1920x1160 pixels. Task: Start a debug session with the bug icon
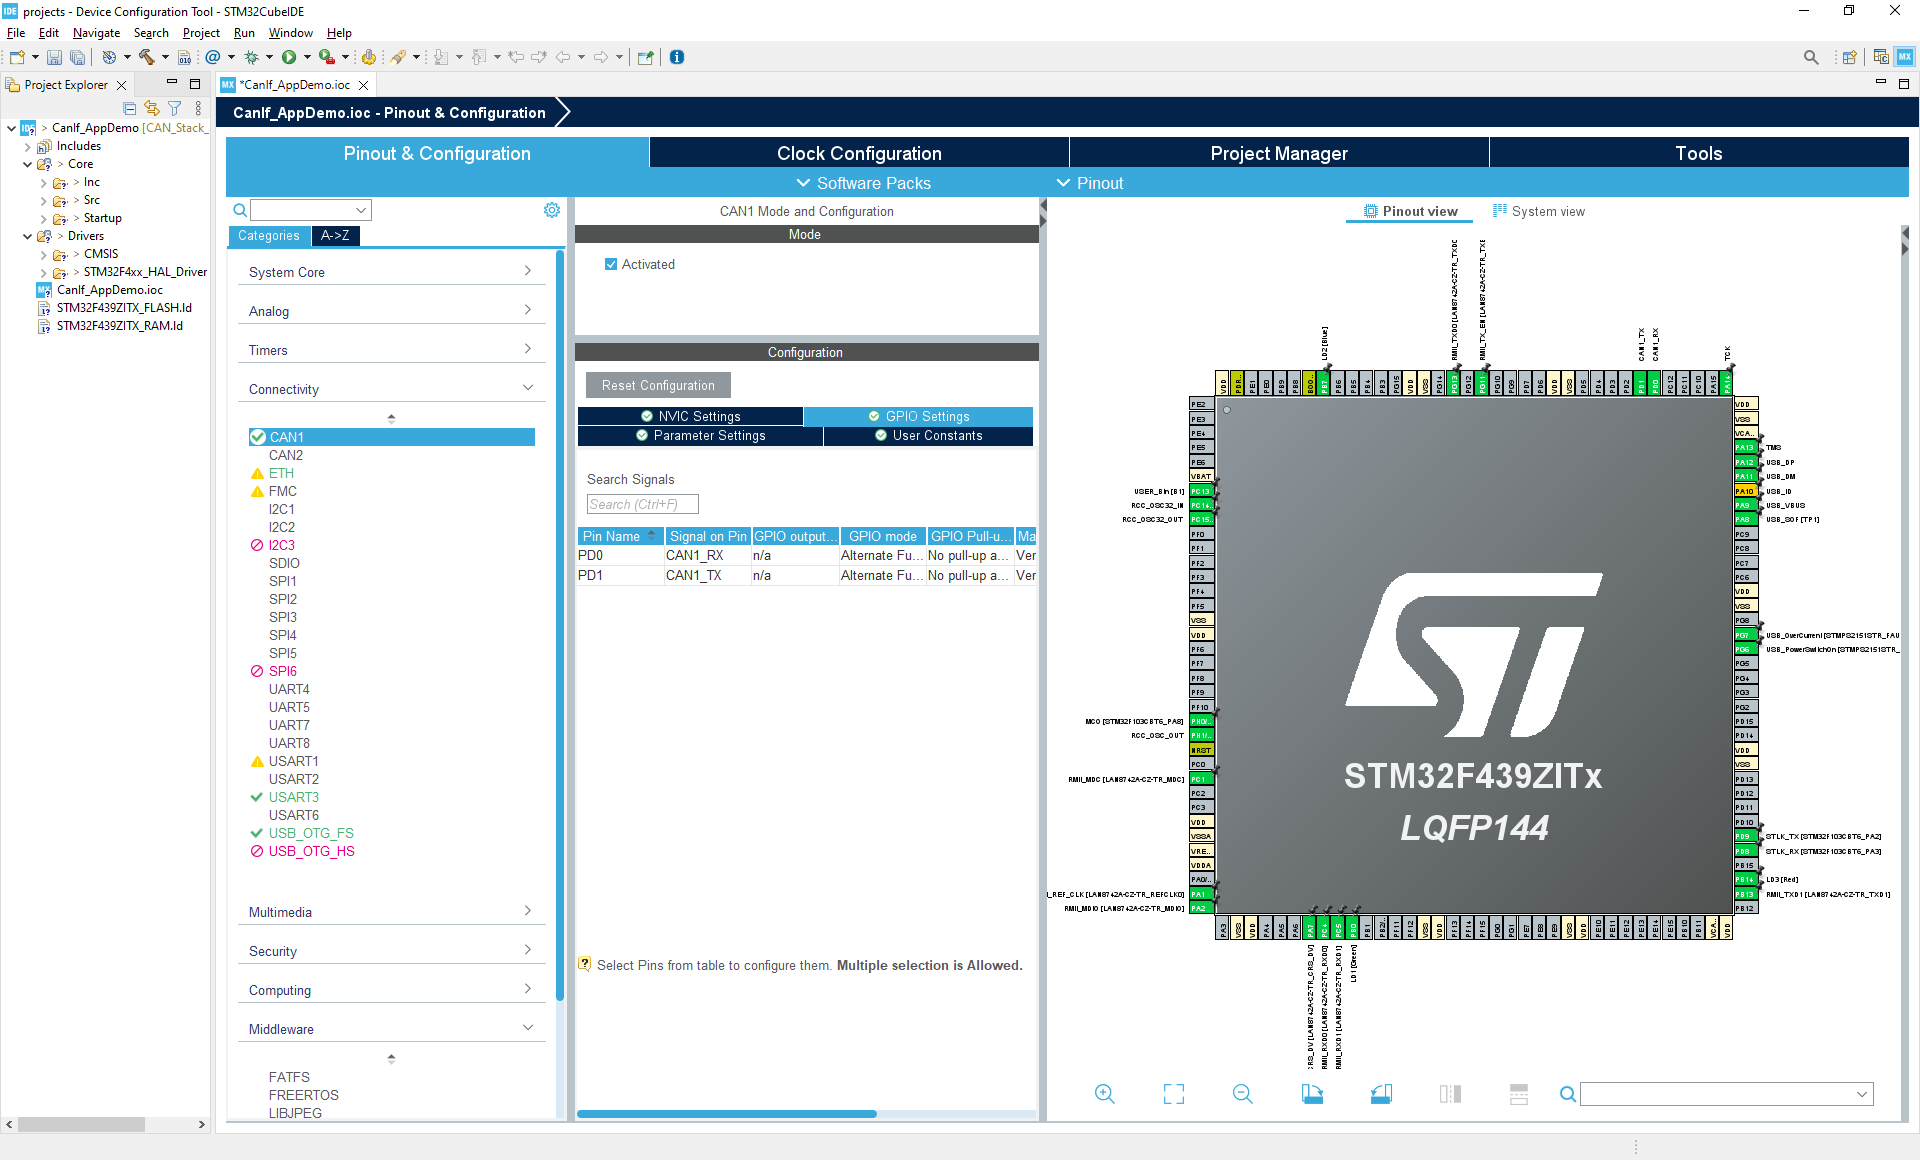point(252,57)
